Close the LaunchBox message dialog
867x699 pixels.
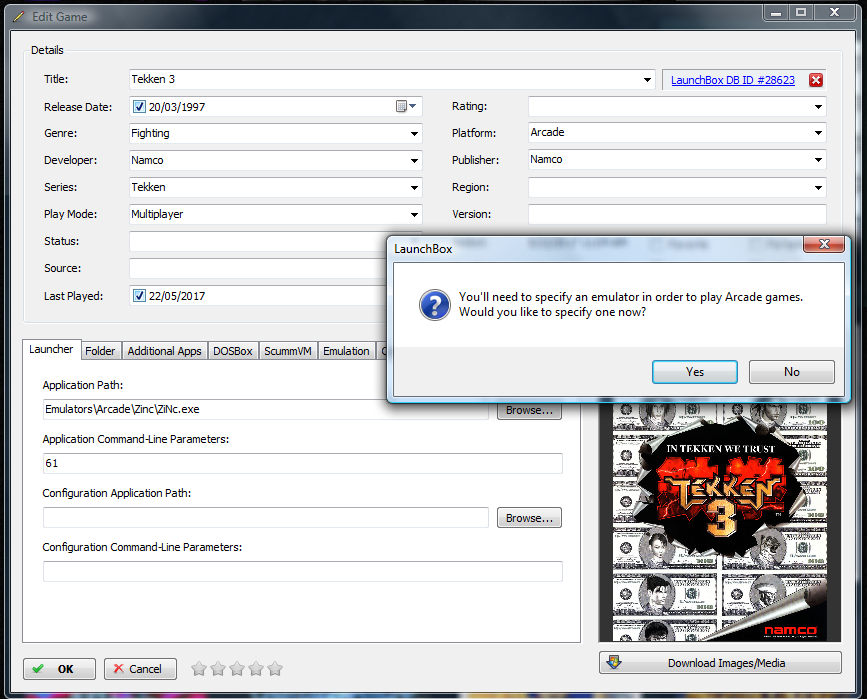[x=824, y=244]
